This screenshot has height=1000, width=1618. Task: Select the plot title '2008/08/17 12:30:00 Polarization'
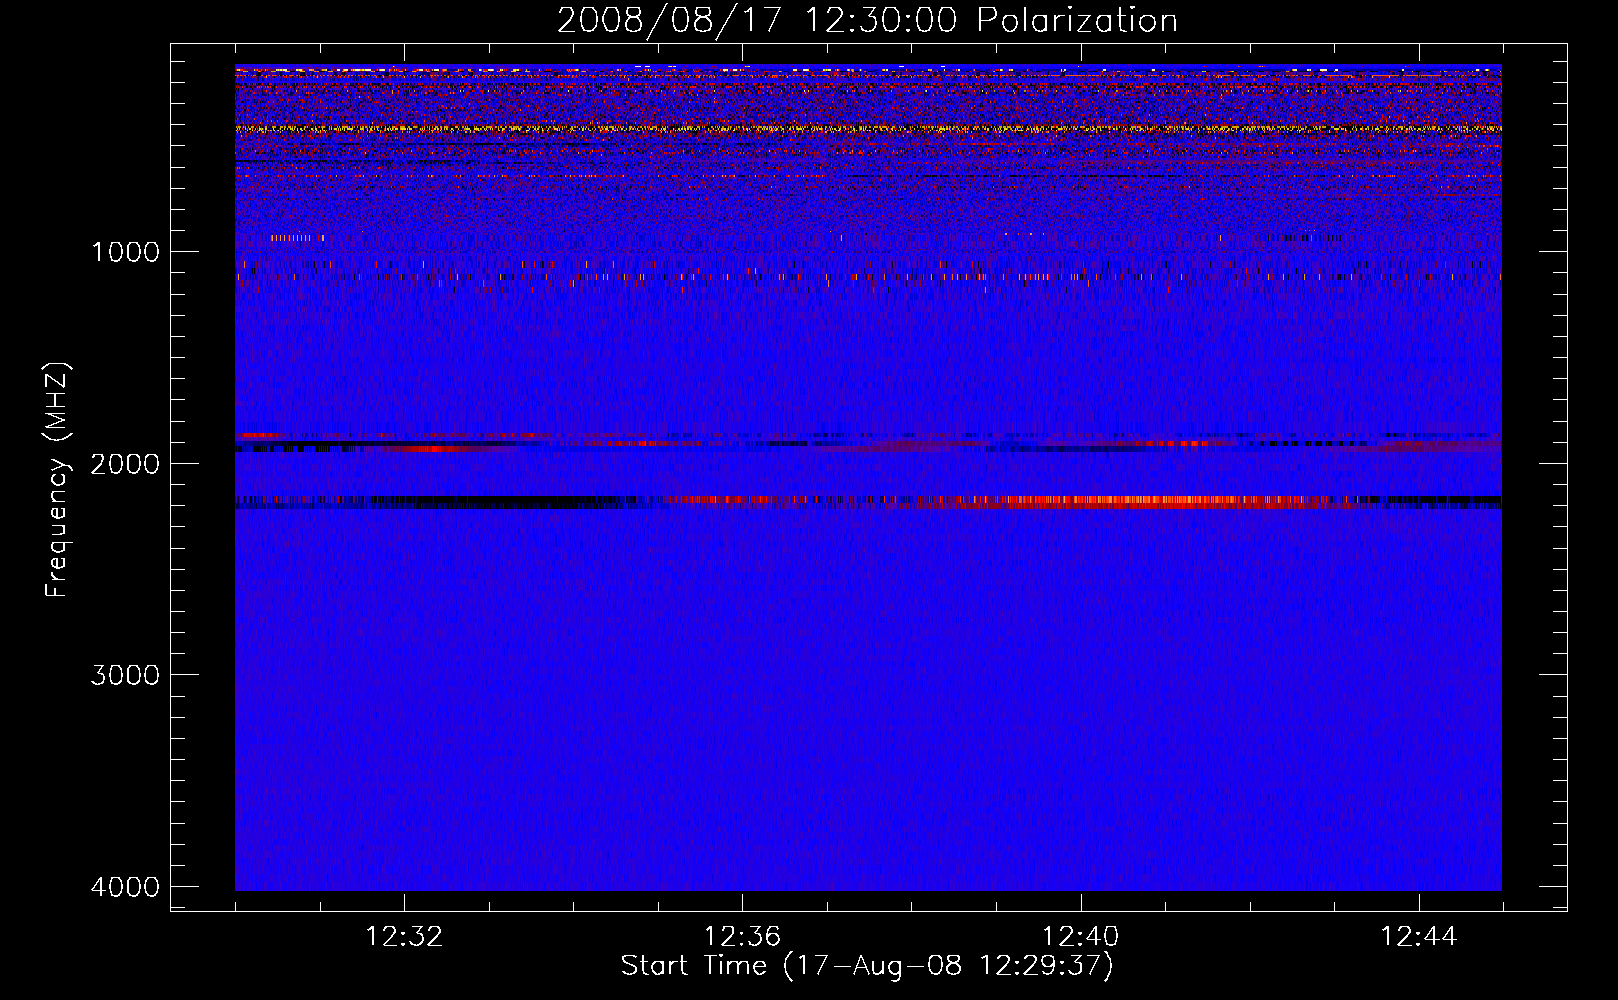[x=867, y=21]
